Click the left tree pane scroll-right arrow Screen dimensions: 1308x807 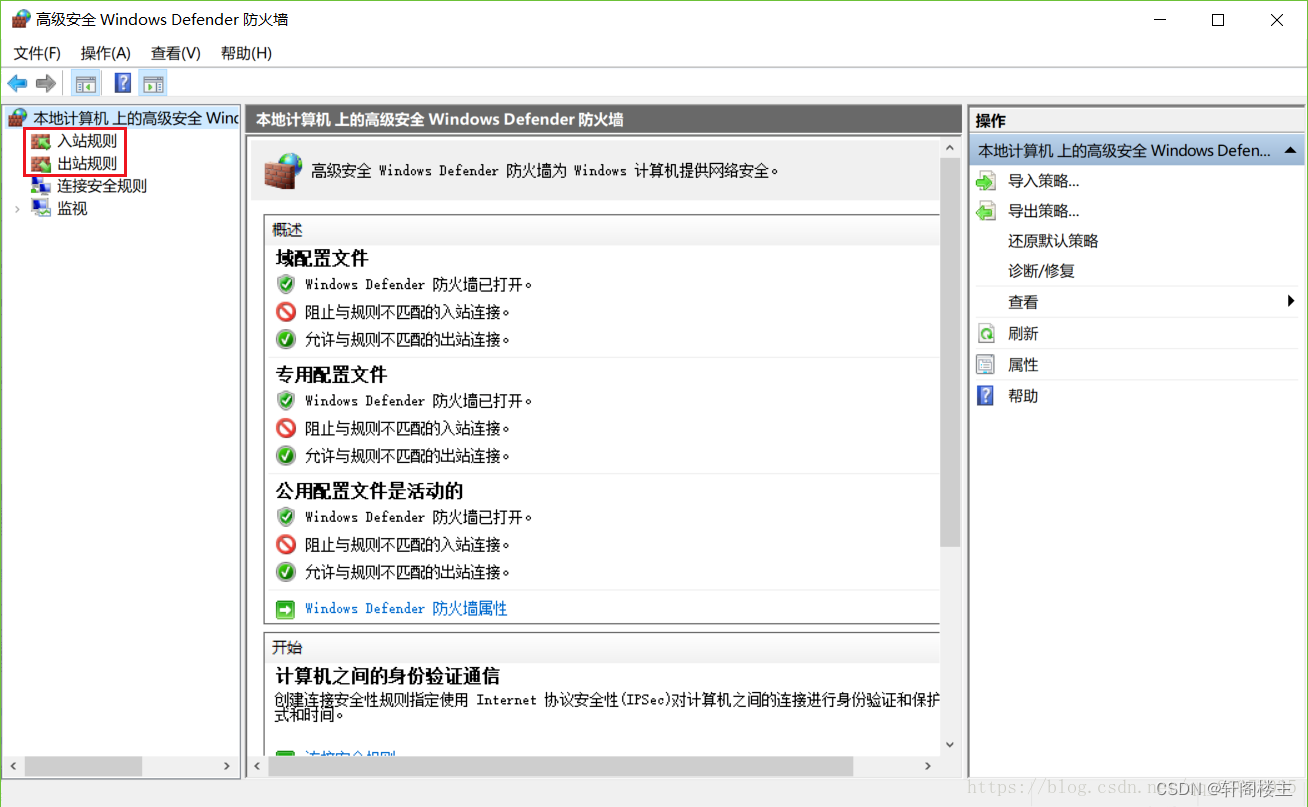pyautogui.click(x=227, y=766)
